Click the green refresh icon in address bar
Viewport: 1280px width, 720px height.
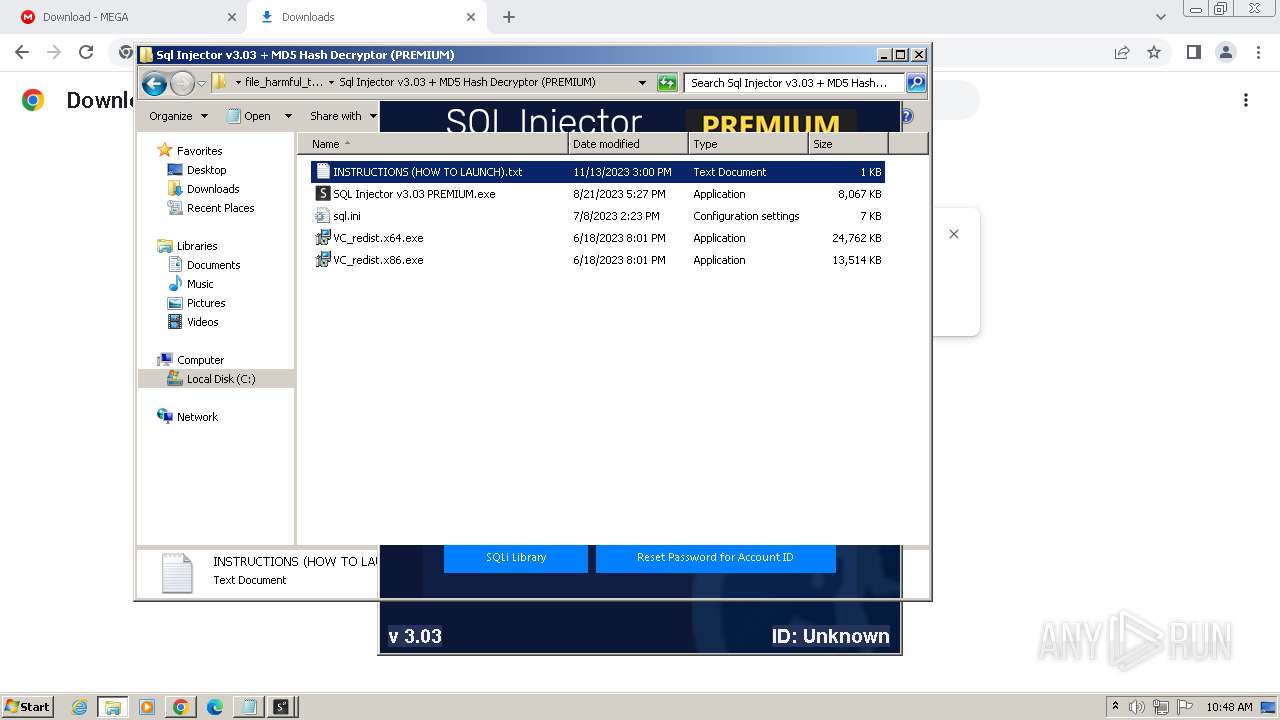coord(667,83)
